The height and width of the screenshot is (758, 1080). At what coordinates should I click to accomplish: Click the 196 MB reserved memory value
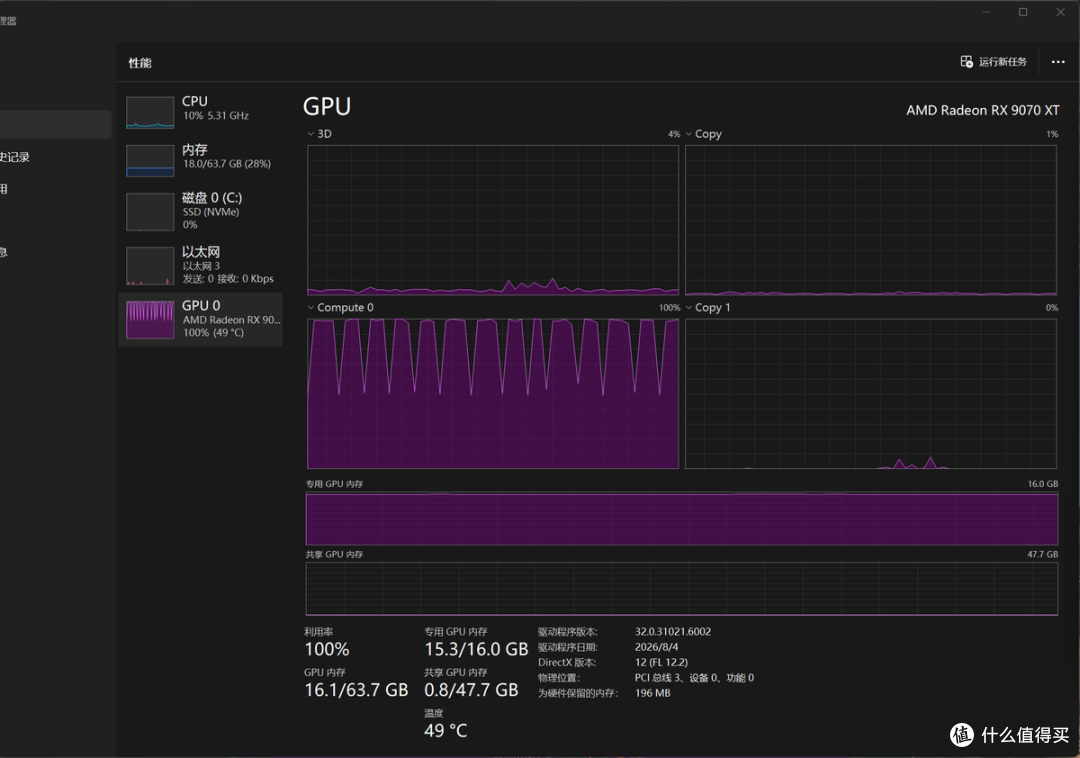click(x=652, y=693)
